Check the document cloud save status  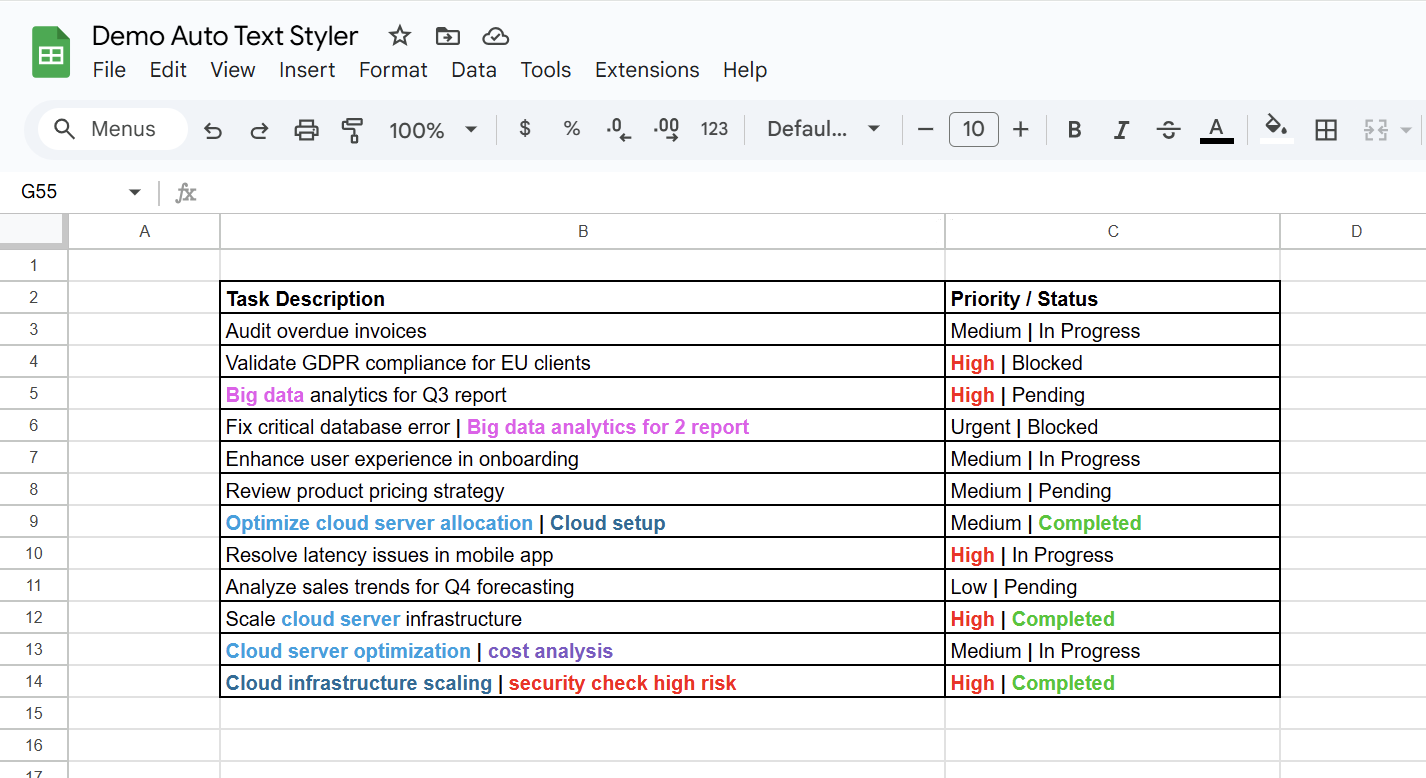click(x=495, y=36)
